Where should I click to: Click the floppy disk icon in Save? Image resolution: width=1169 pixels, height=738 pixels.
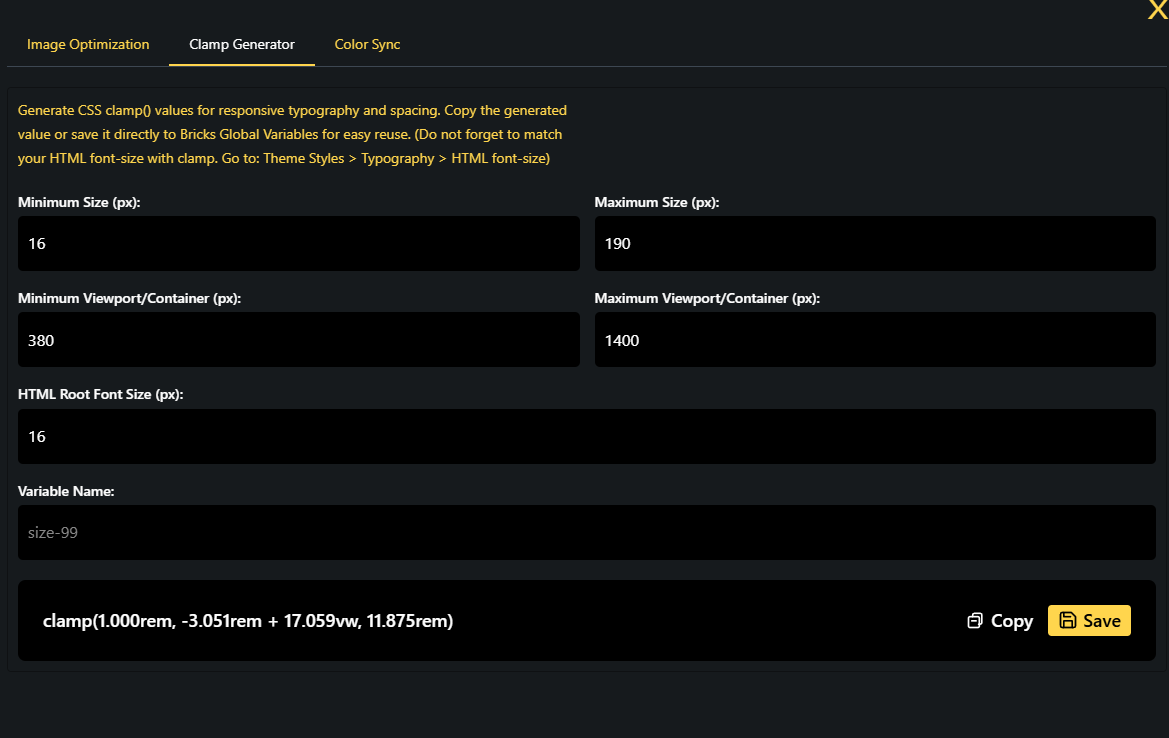pyautogui.click(x=1068, y=621)
